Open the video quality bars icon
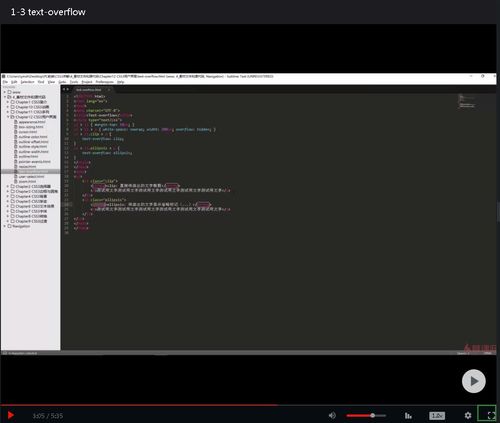The width and height of the screenshot is (500, 423). pos(408,415)
